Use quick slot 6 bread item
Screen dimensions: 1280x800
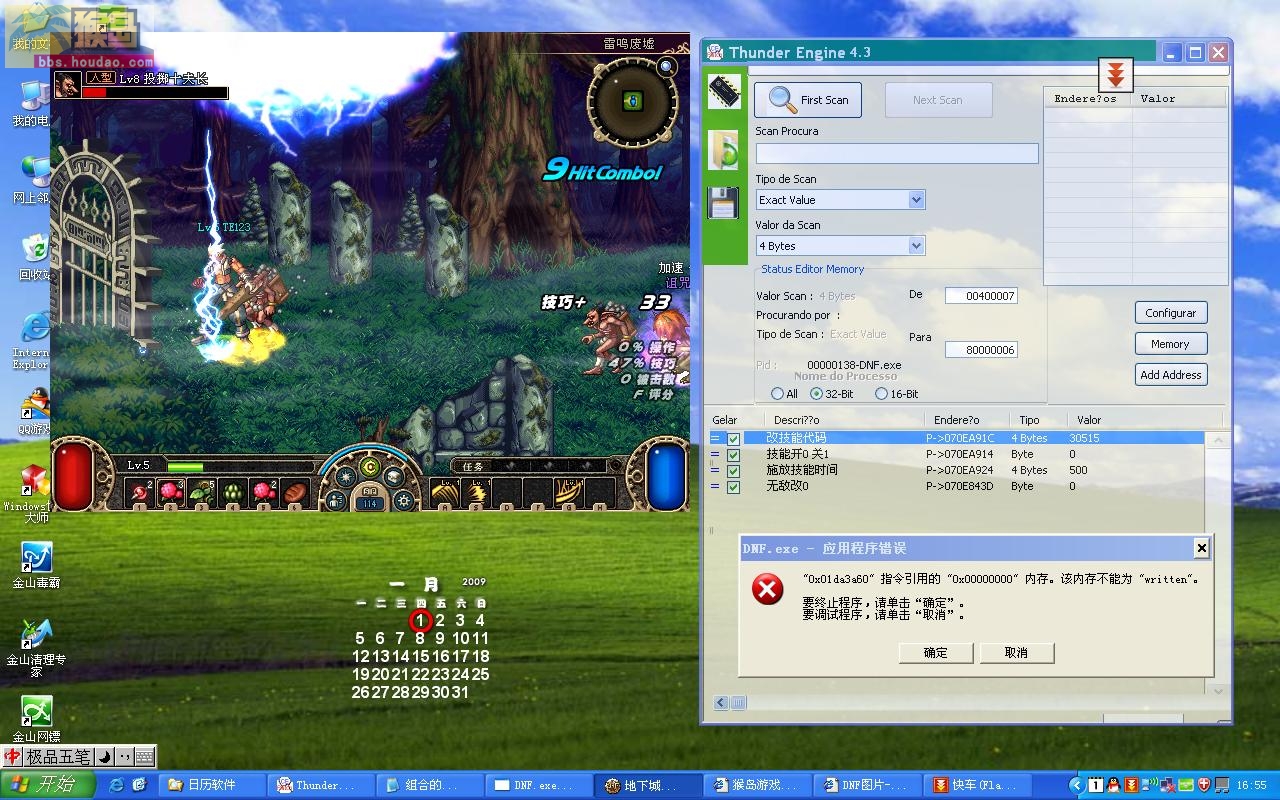point(295,493)
